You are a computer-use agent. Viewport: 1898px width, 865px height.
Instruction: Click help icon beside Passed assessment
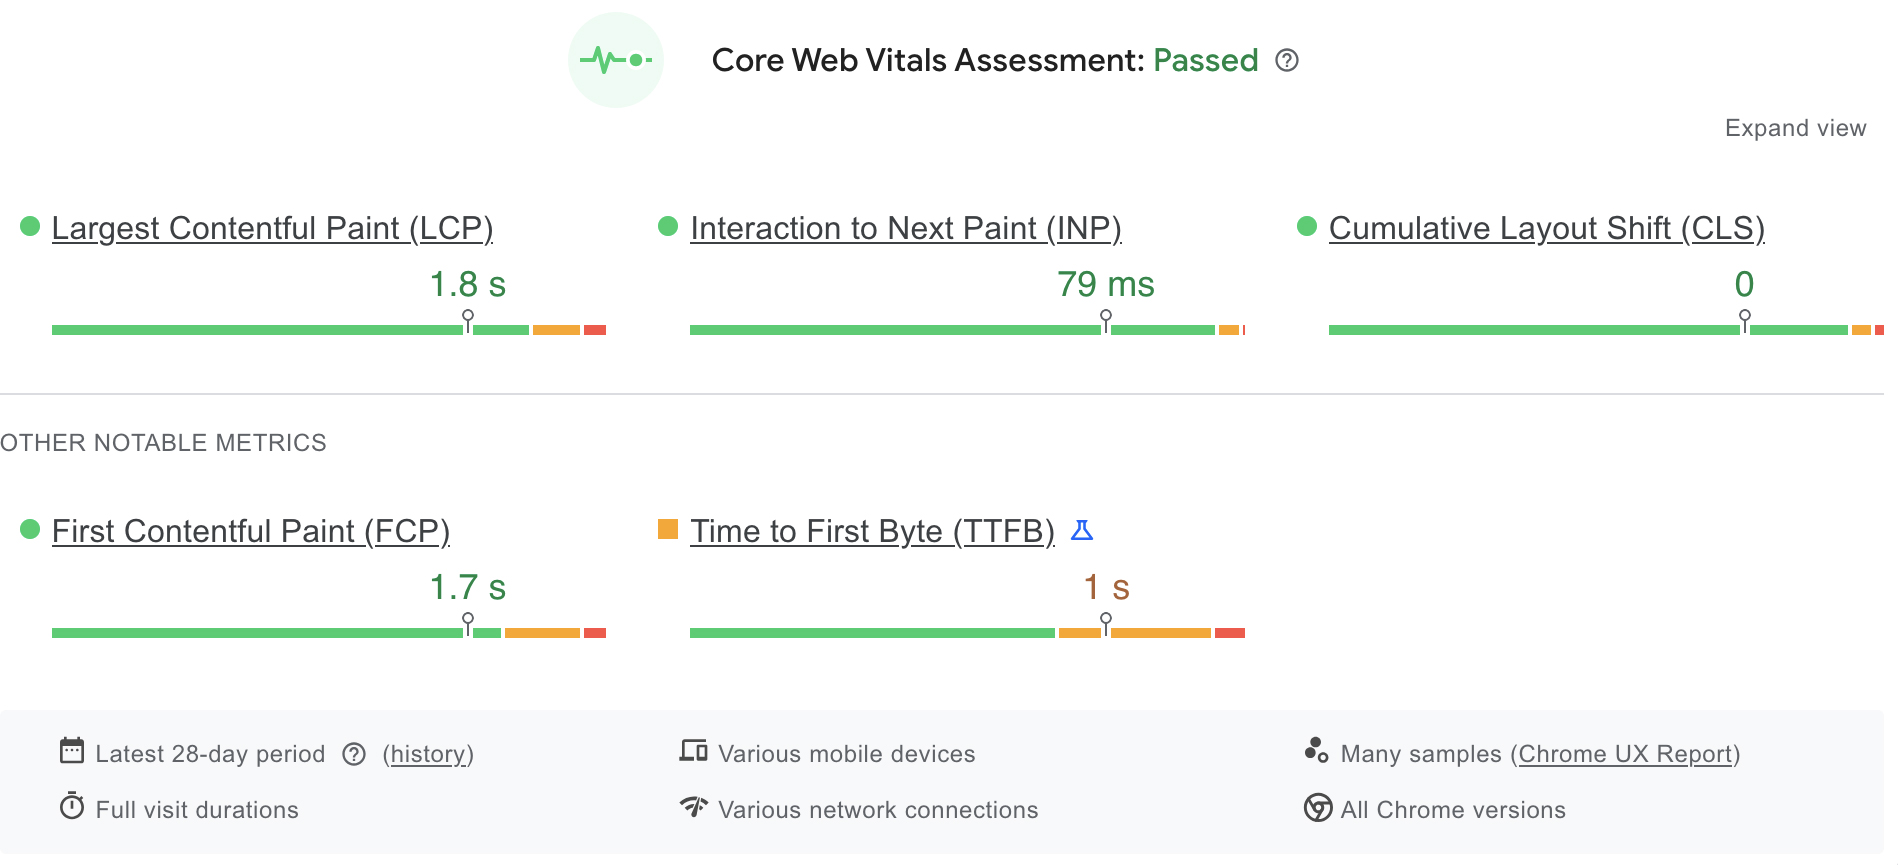1287,61
